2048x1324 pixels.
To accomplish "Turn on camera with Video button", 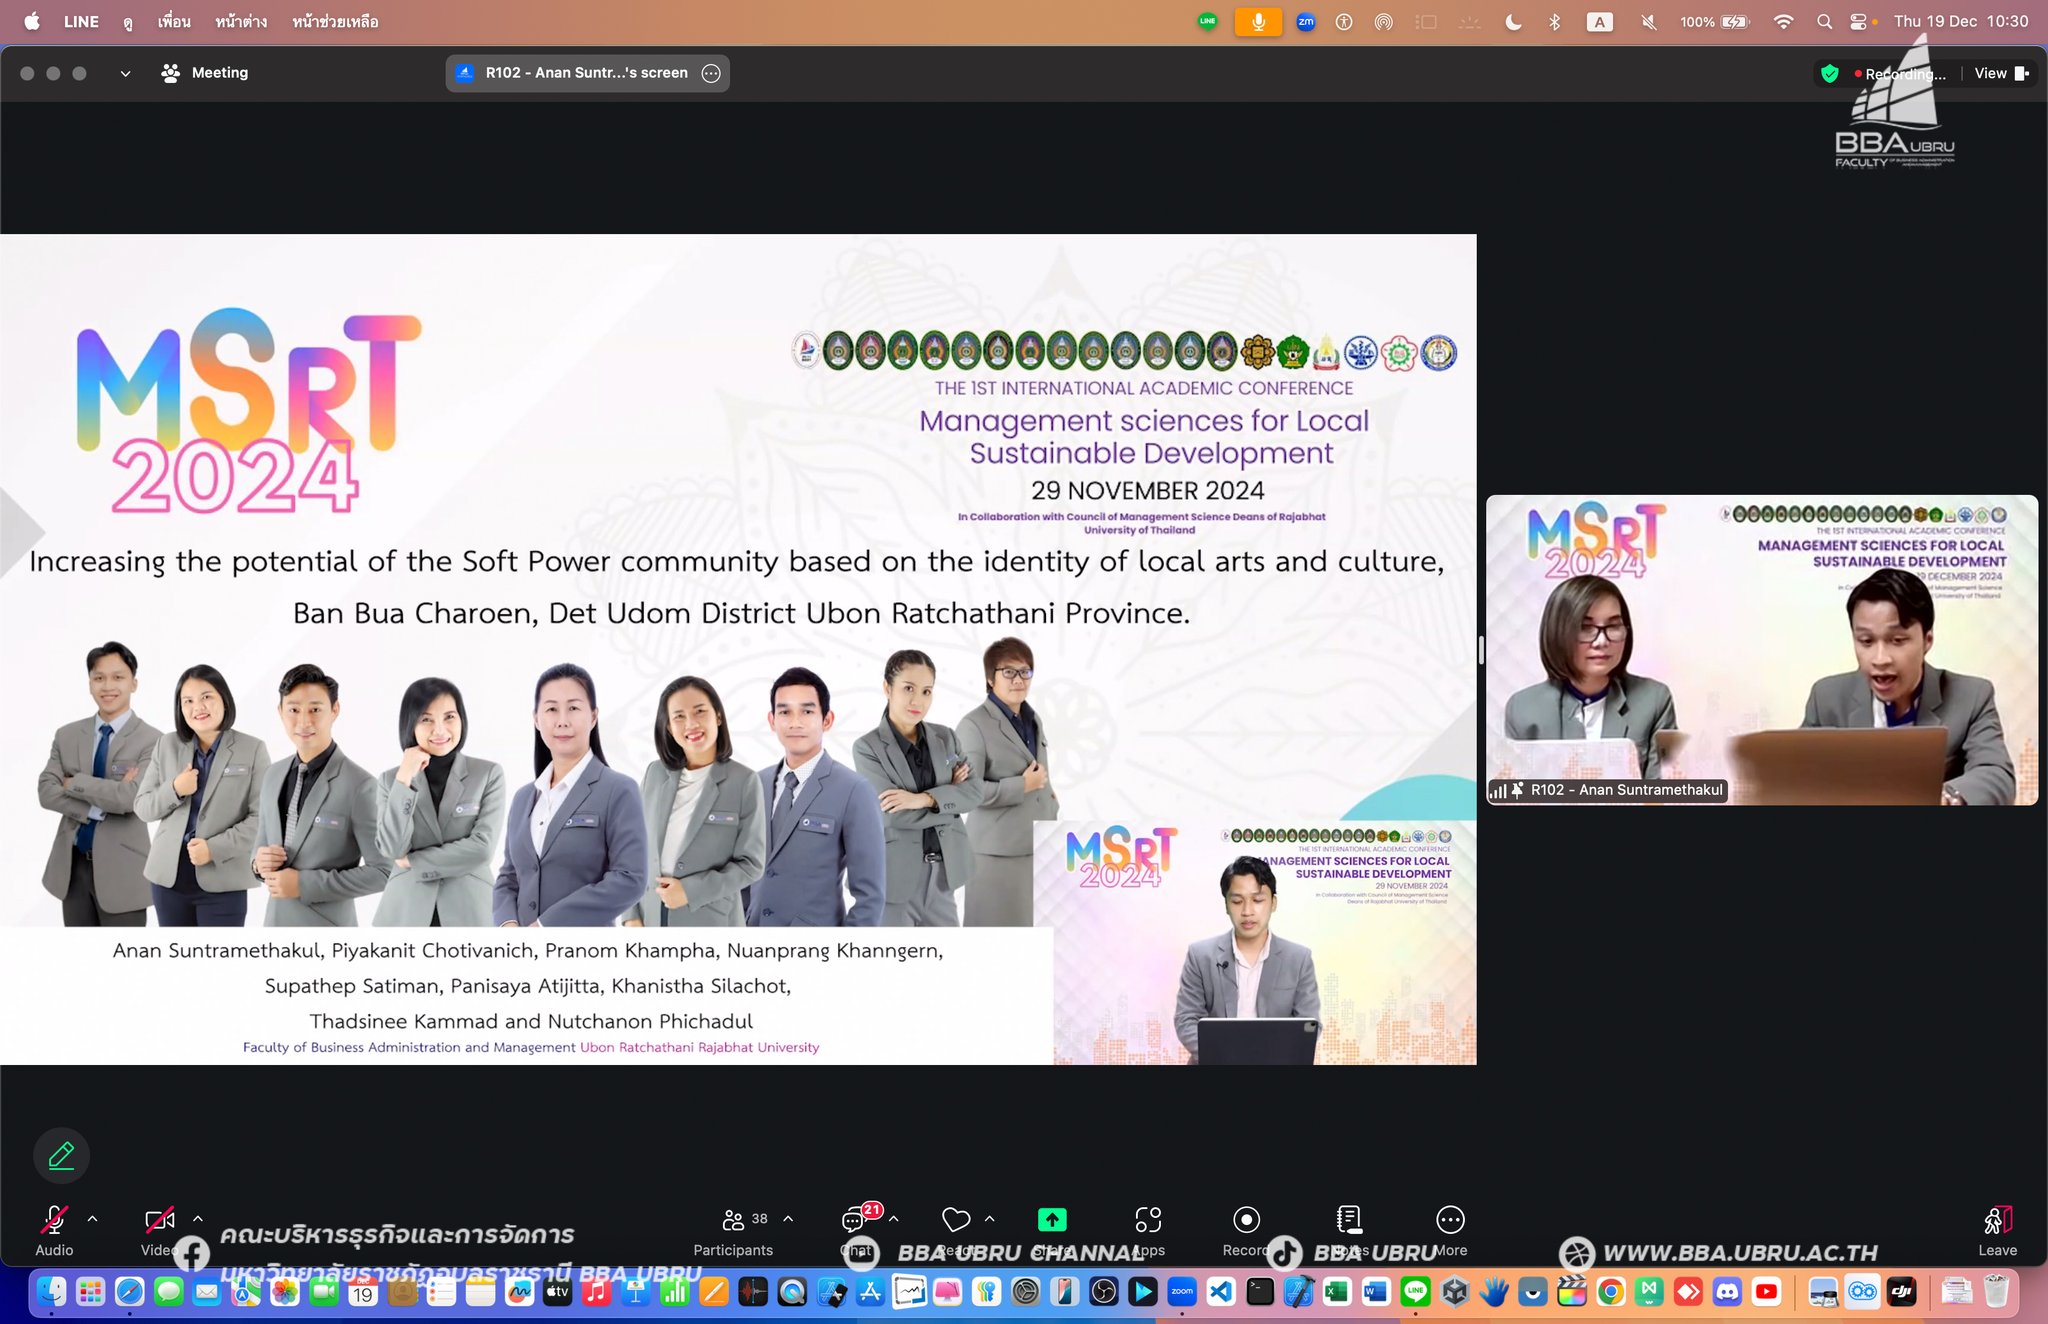I will tap(159, 1221).
